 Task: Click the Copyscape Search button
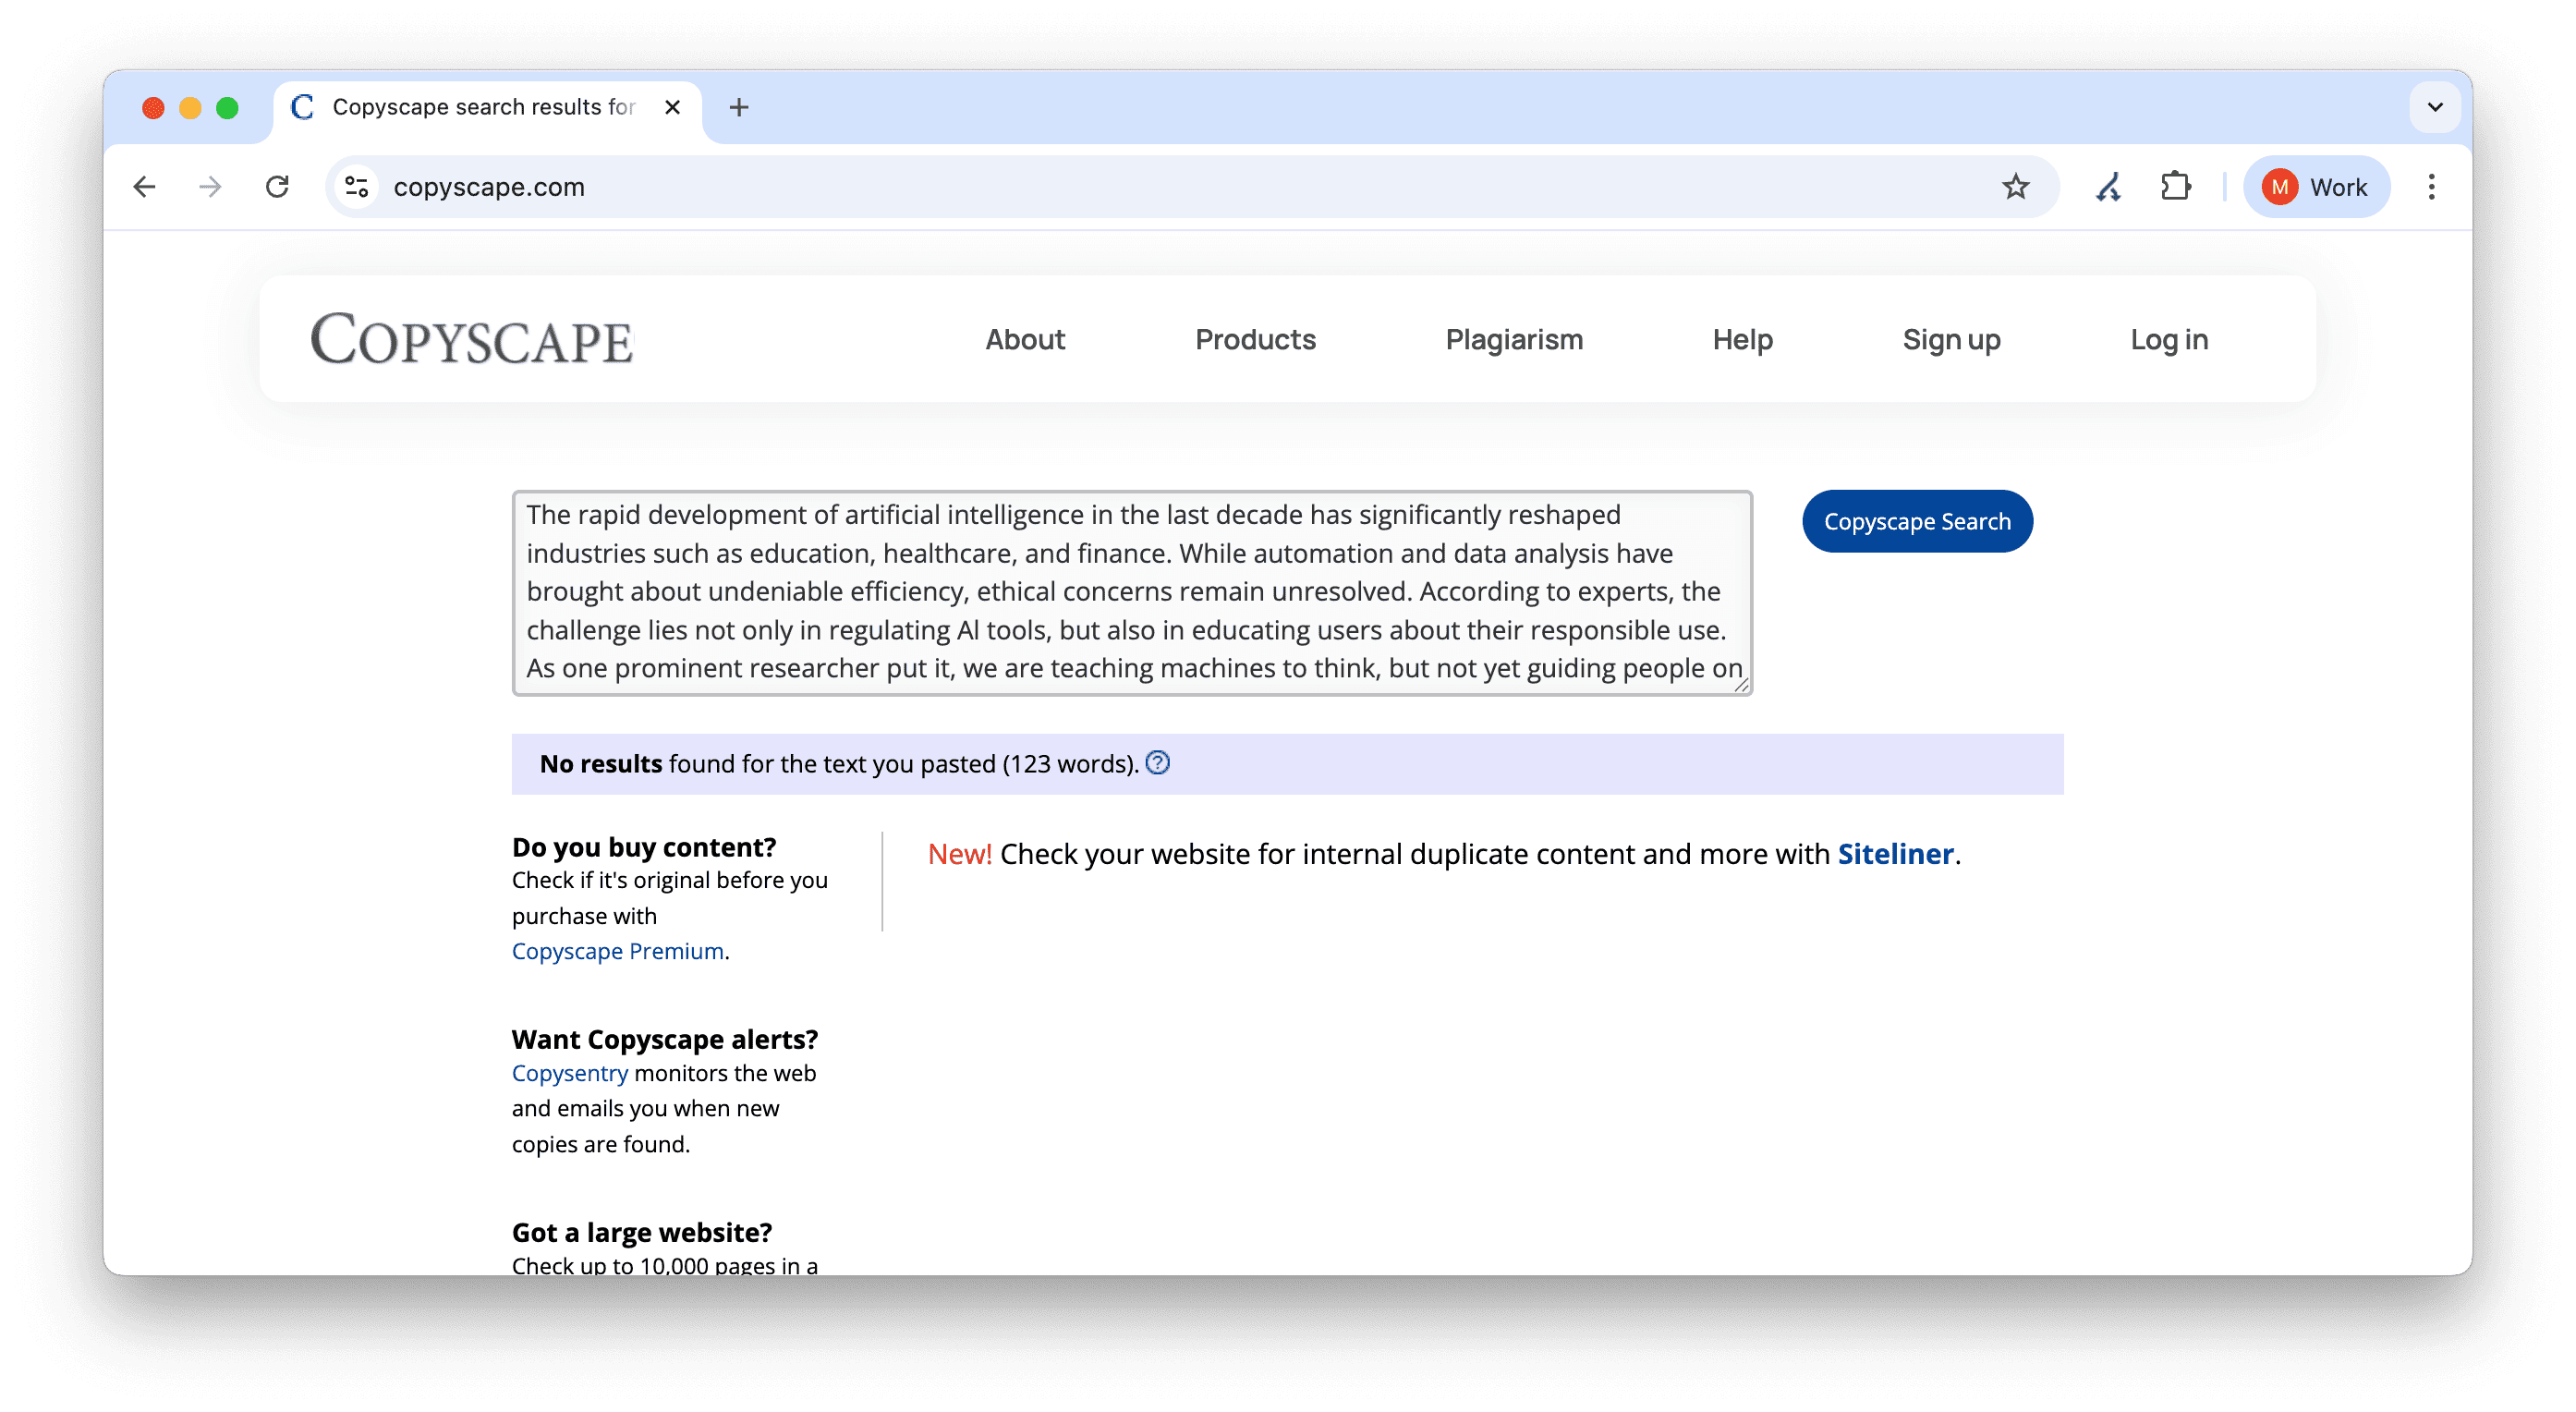coord(1916,521)
